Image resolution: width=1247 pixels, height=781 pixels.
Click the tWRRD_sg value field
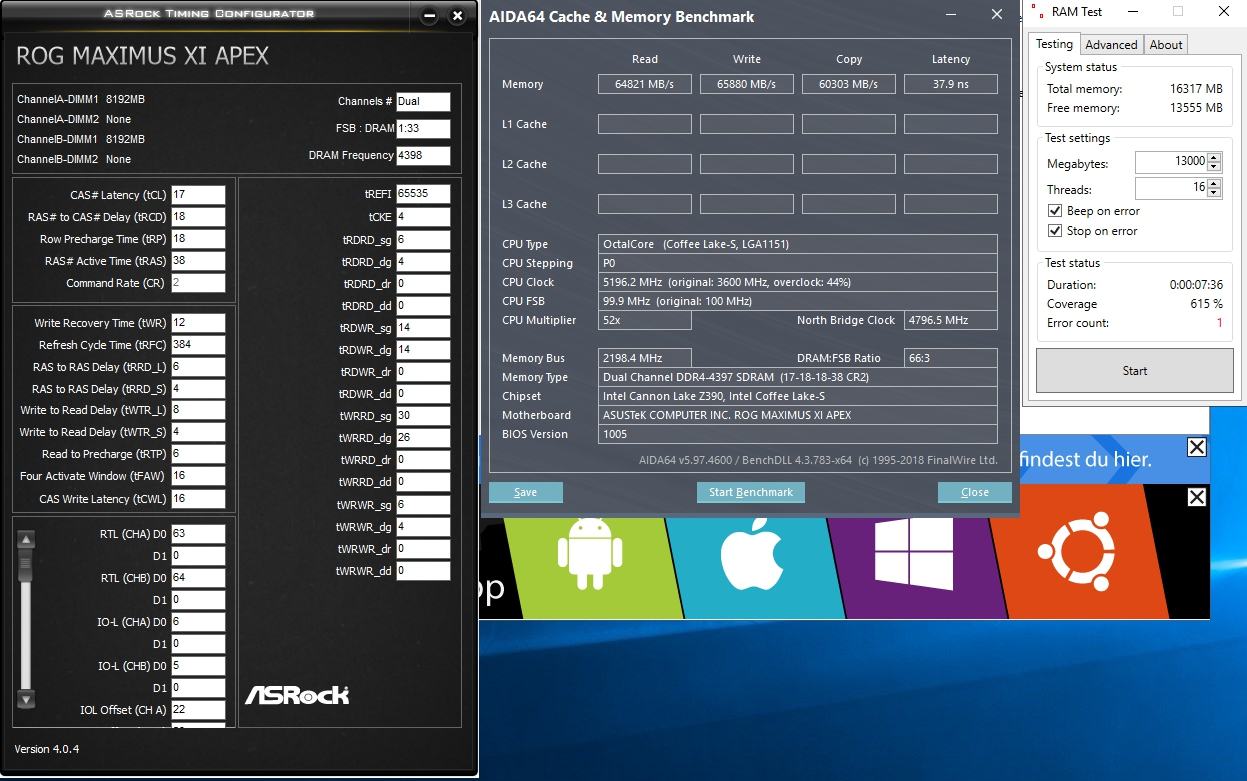click(423, 416)
